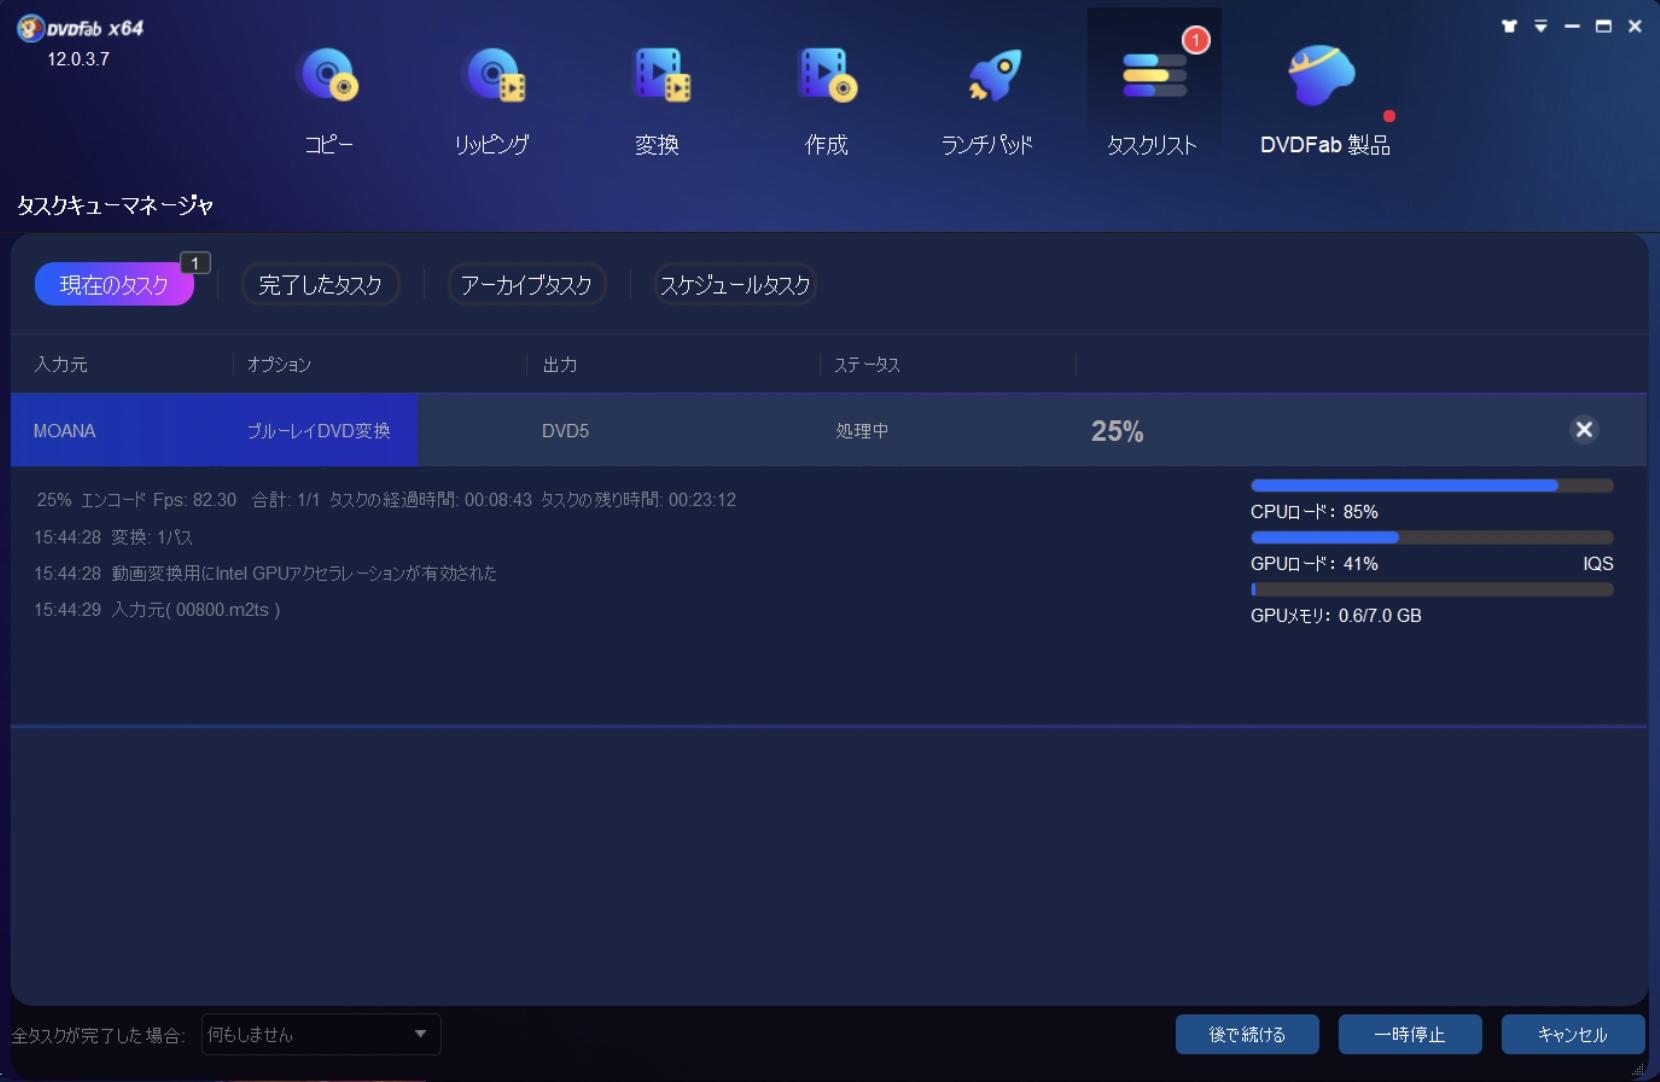This screenshot has width=1660, height=1082.
Task: Switch to 完了したタスク tab
Action: click(320, 284)
